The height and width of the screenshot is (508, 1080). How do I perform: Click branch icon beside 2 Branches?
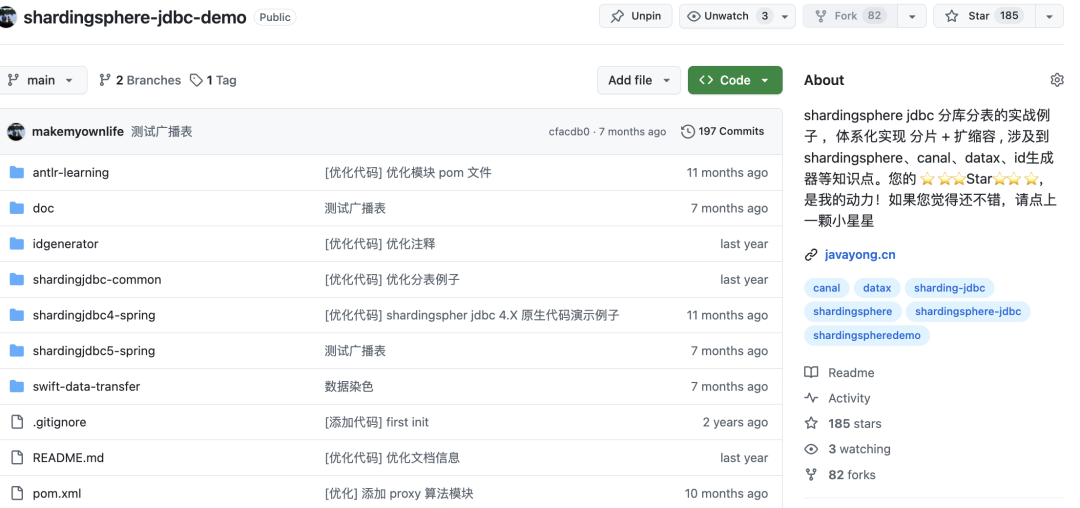105,81
